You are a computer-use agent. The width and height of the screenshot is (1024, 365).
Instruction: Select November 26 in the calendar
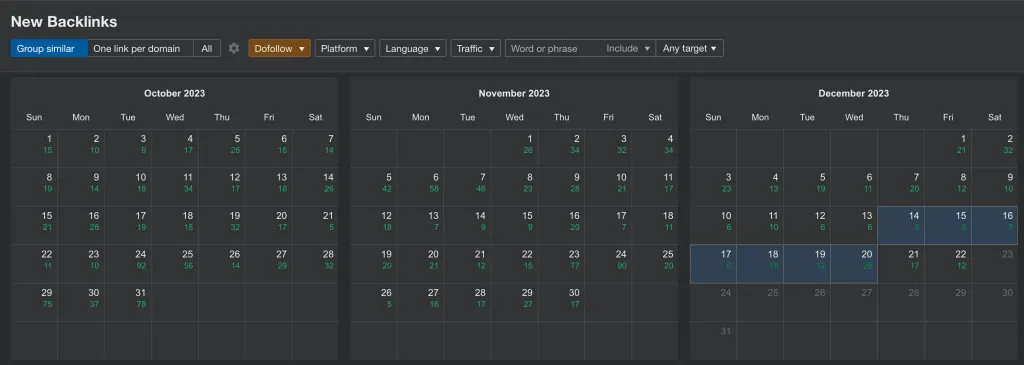pyautogui.click(x=374, y=302)
